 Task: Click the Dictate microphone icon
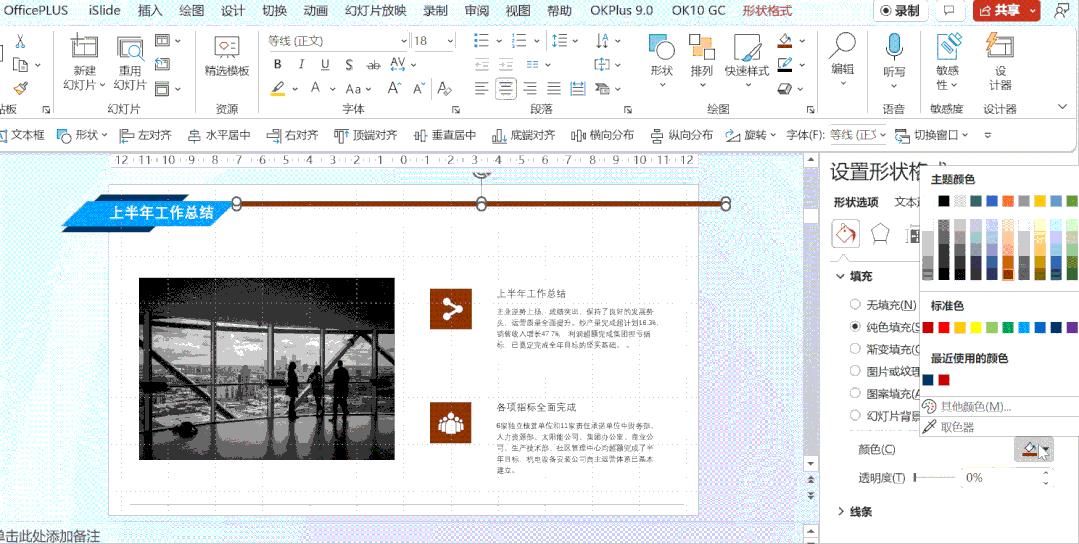click(x=894, y=47)
